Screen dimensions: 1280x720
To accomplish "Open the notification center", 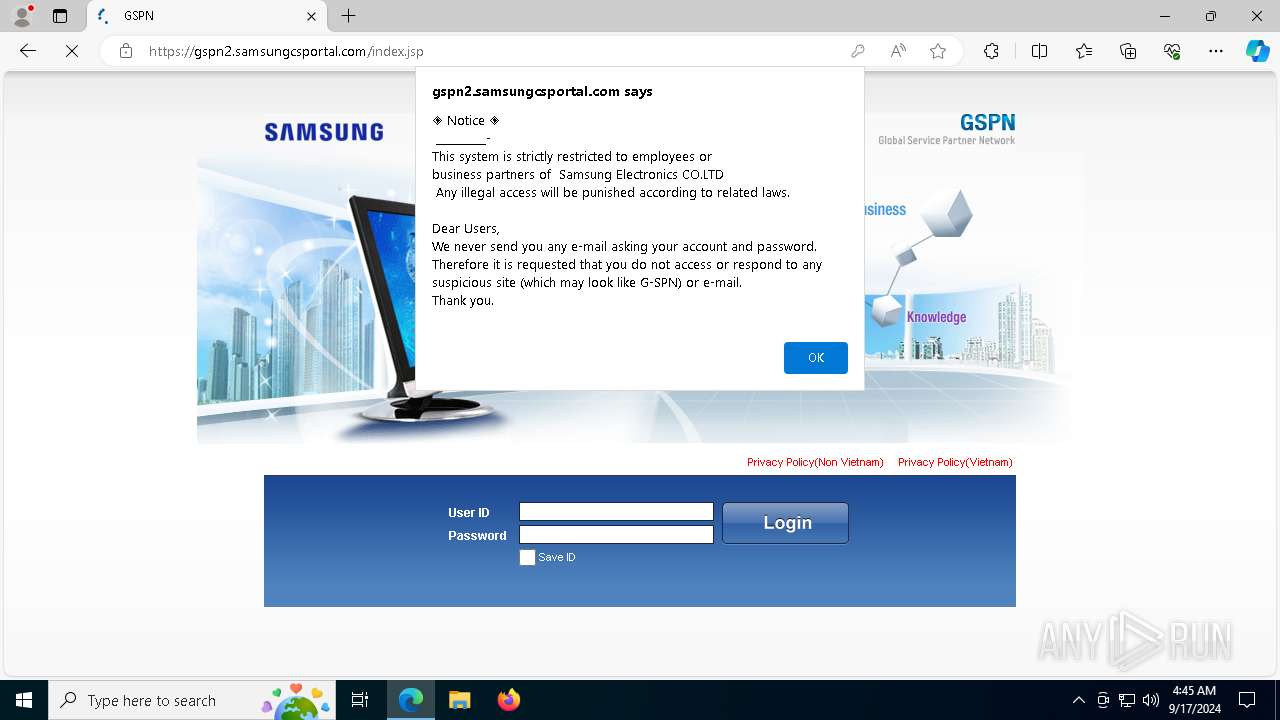I will [1247, 700].
